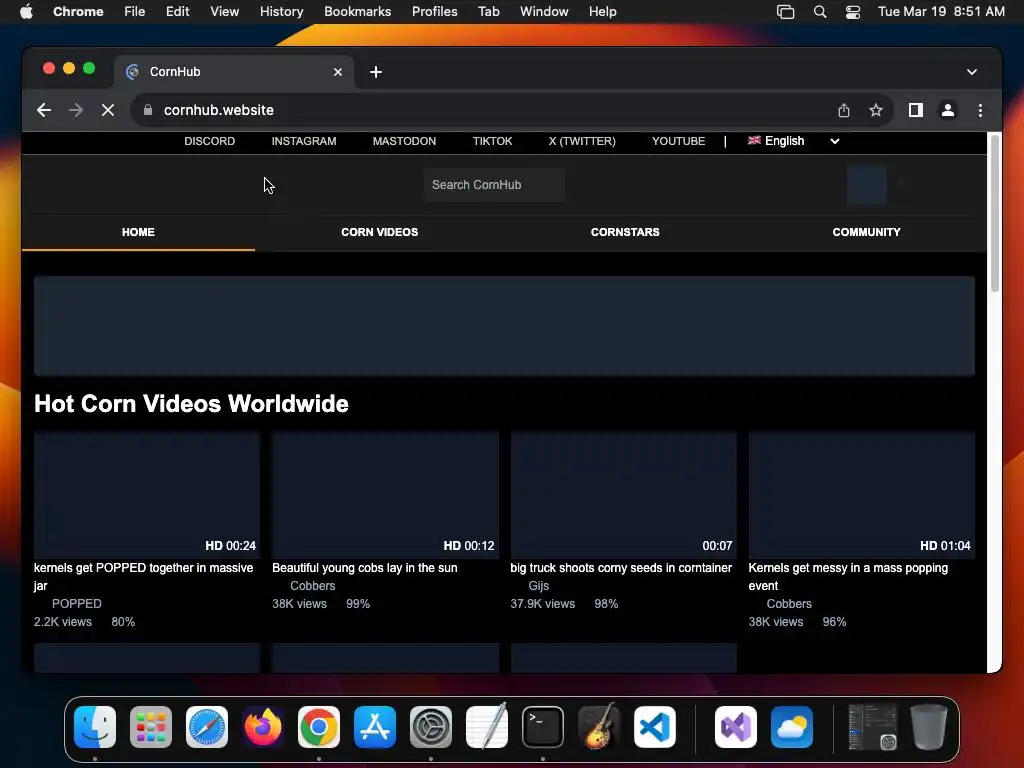Open the HD 01:04 video thumbnail
The height and width of the screenshot is (768, 1024).
click(x=862, y=494)
